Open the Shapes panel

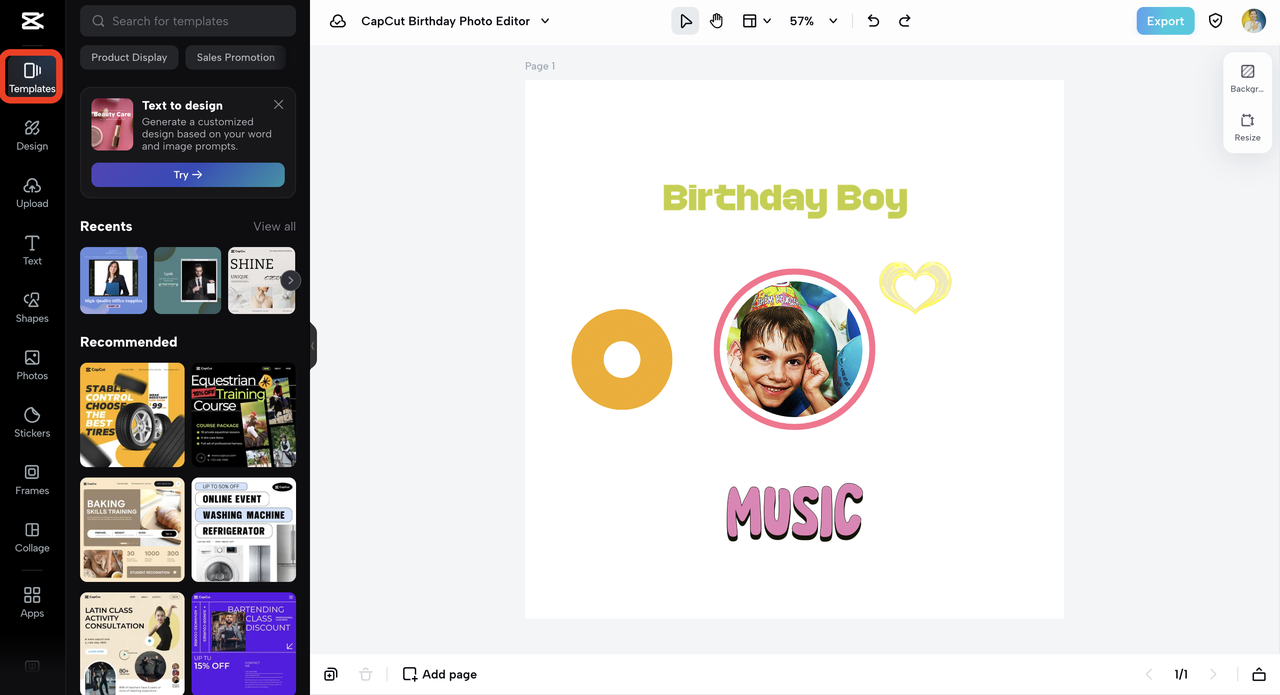32,308
